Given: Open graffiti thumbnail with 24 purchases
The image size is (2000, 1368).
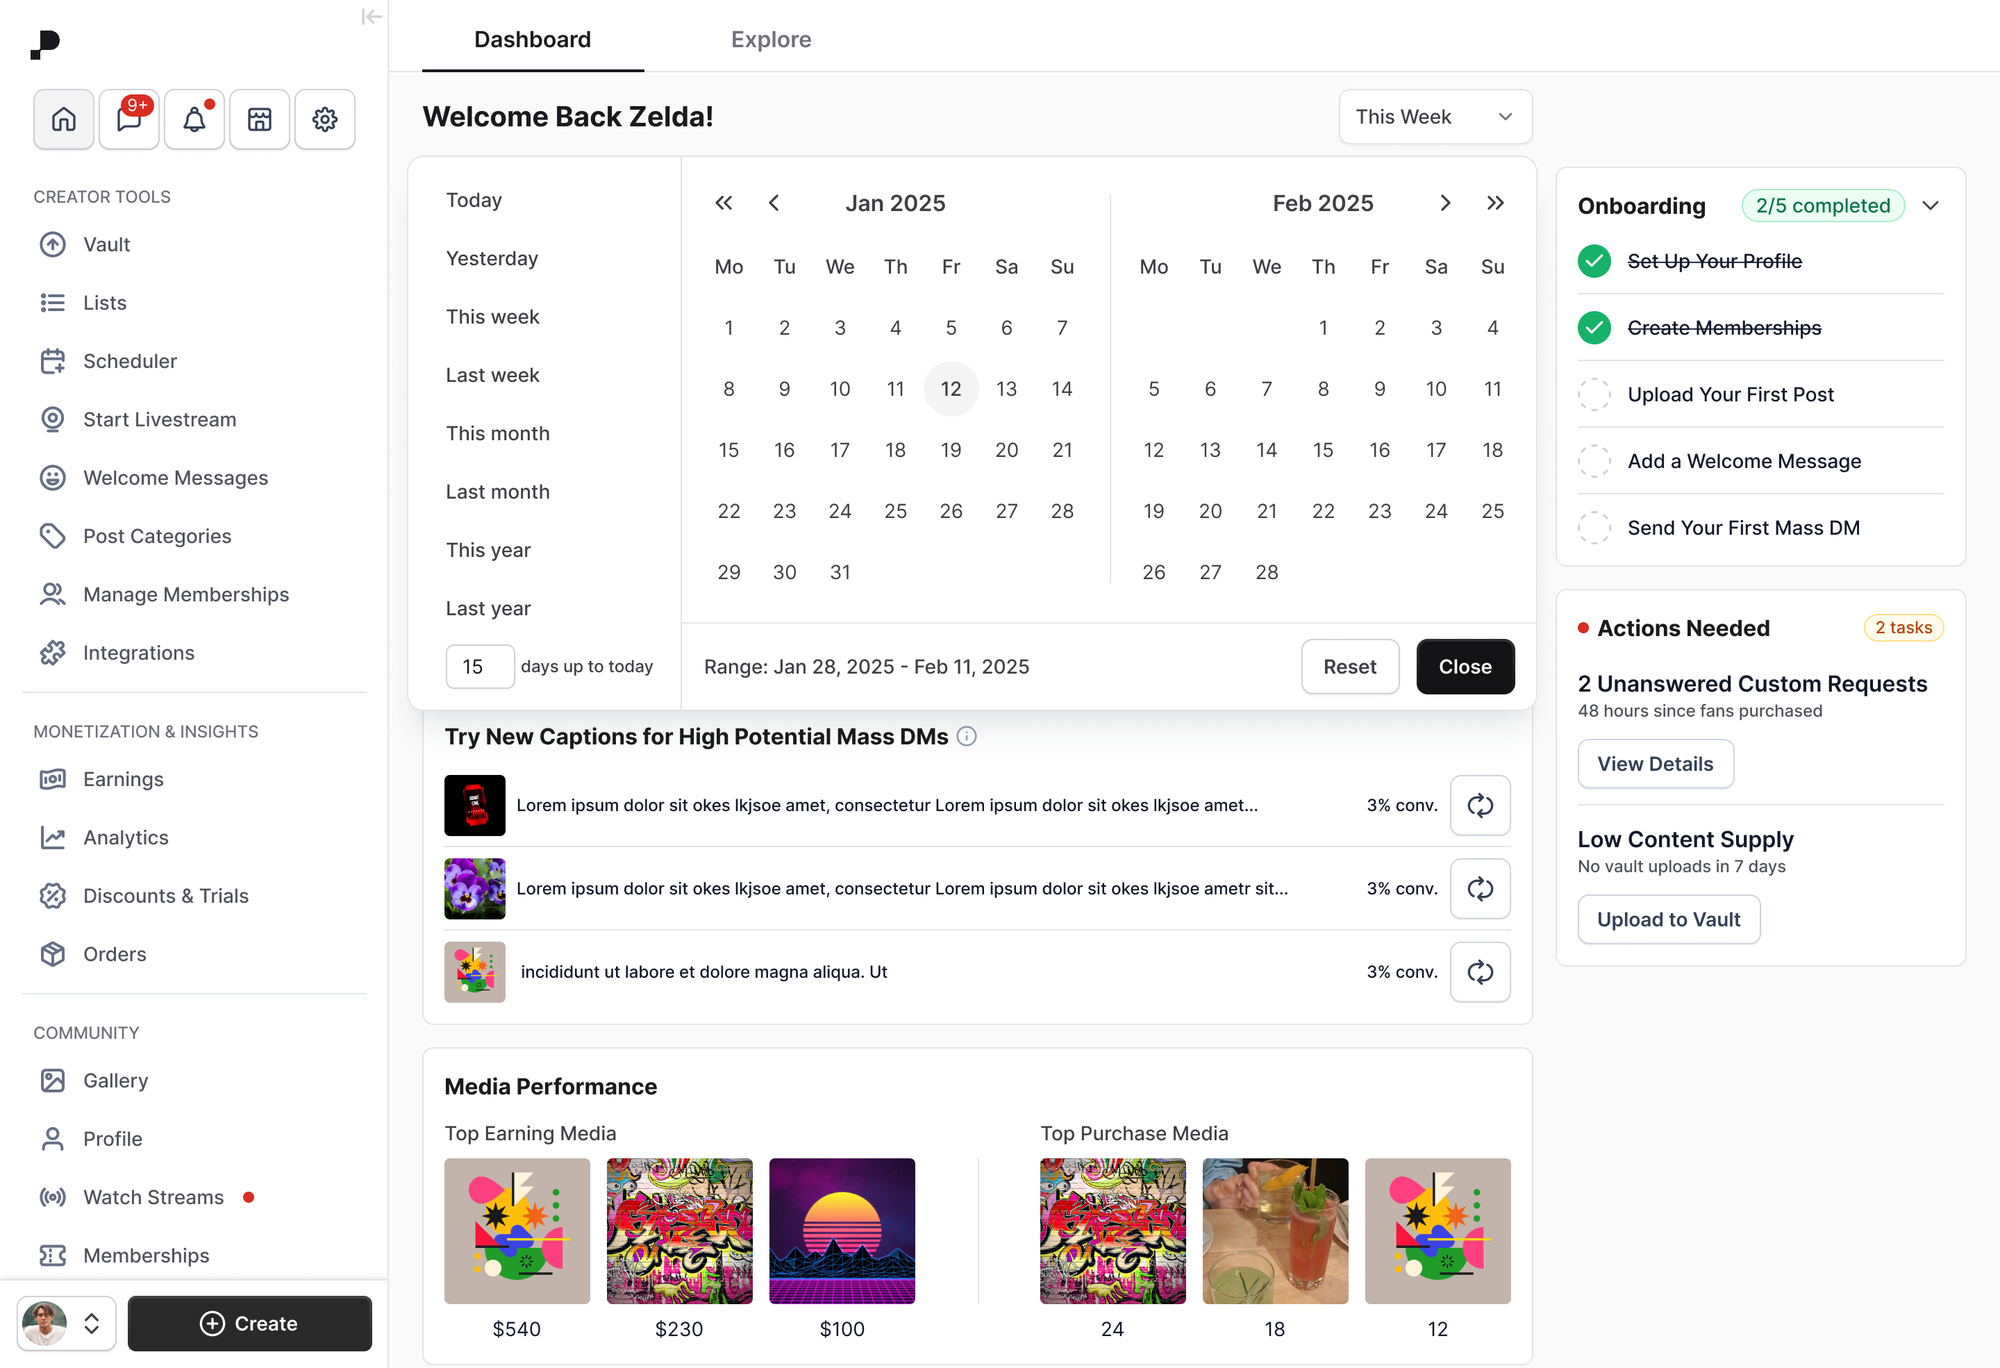Looking at the screenshot, I should tap(1113, 1231).
